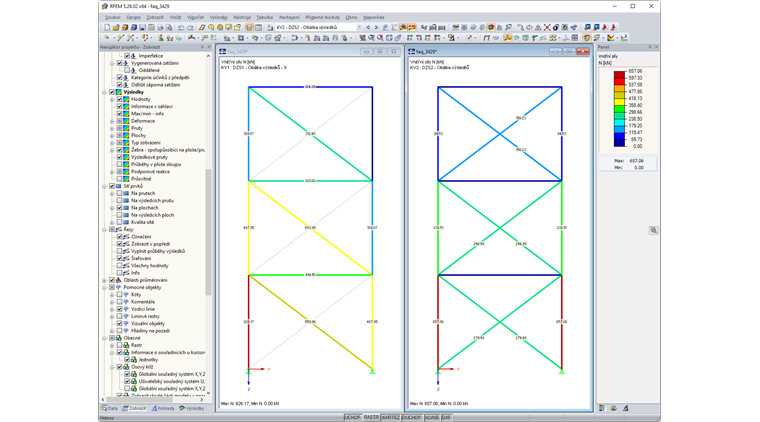Click the red X delete icon in toolbar
The image size is (760, 422).
[x=547, y=28]
